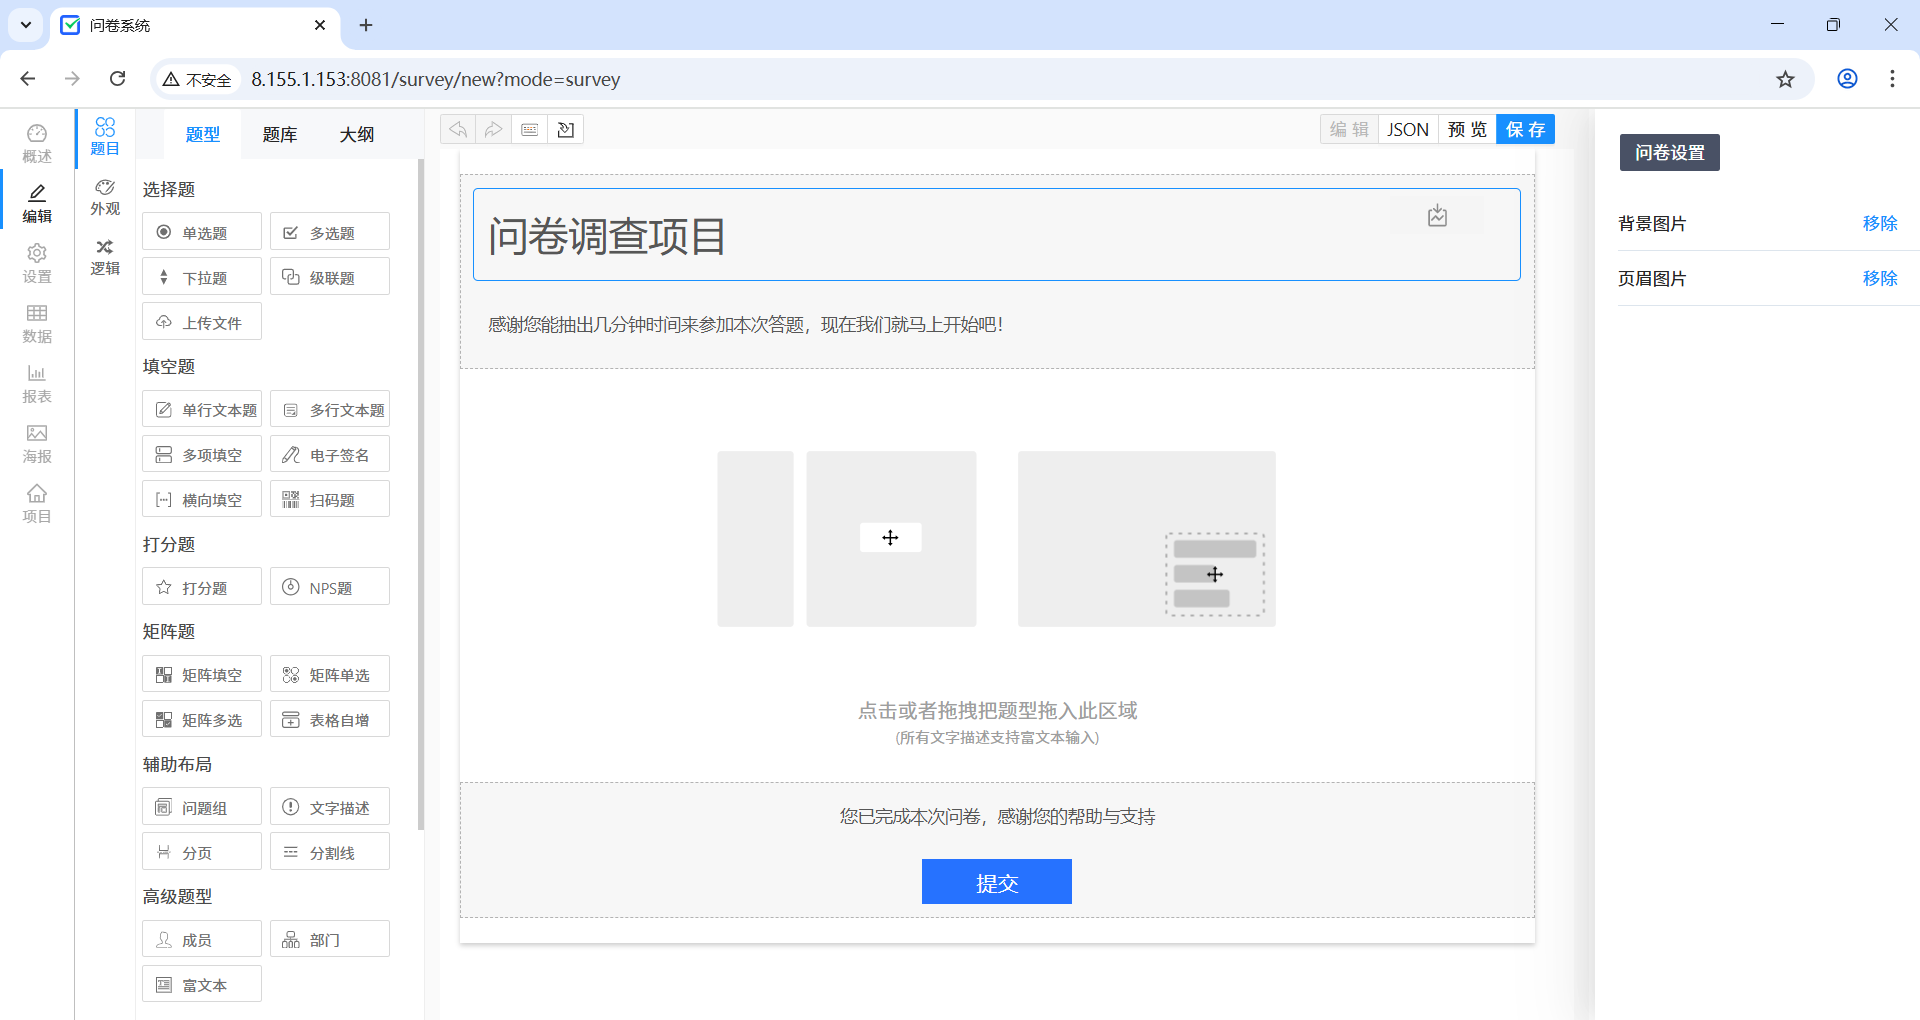Click the keyboard shortcut icon in toolbar
The image size is (1920, 1020).
[x=530, y=129]
